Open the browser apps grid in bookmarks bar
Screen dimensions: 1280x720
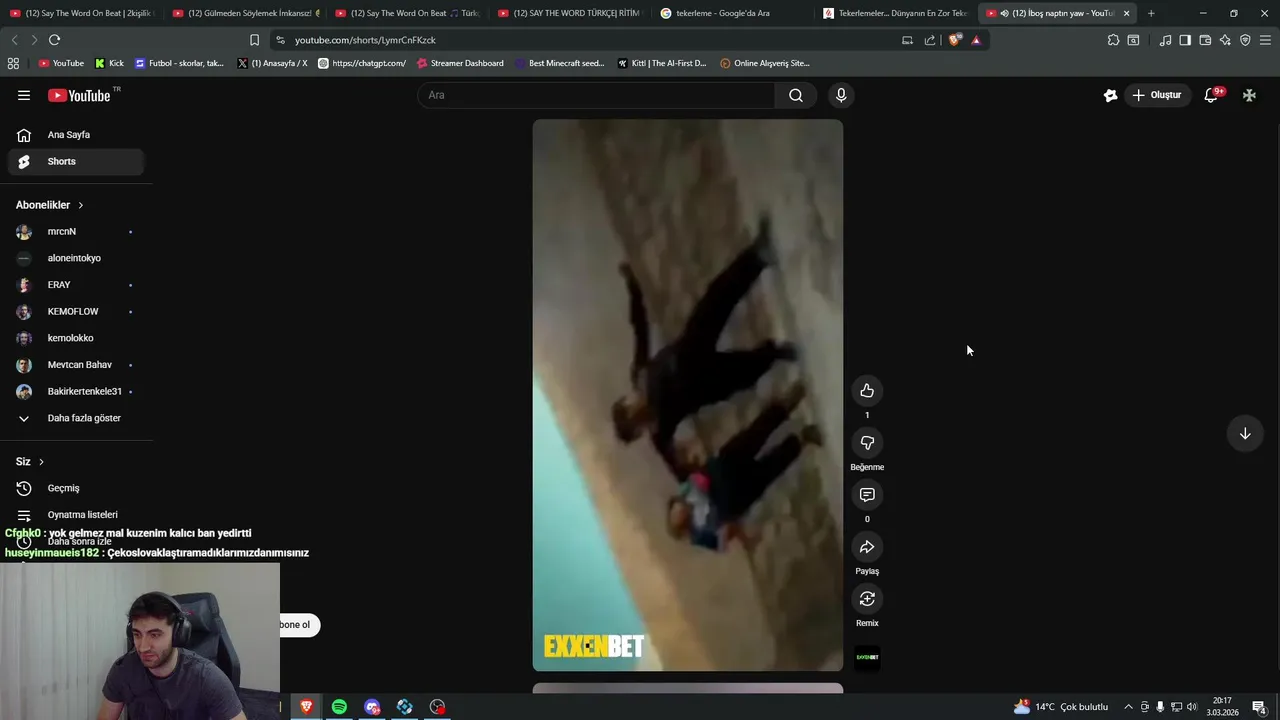click(13, 63)
